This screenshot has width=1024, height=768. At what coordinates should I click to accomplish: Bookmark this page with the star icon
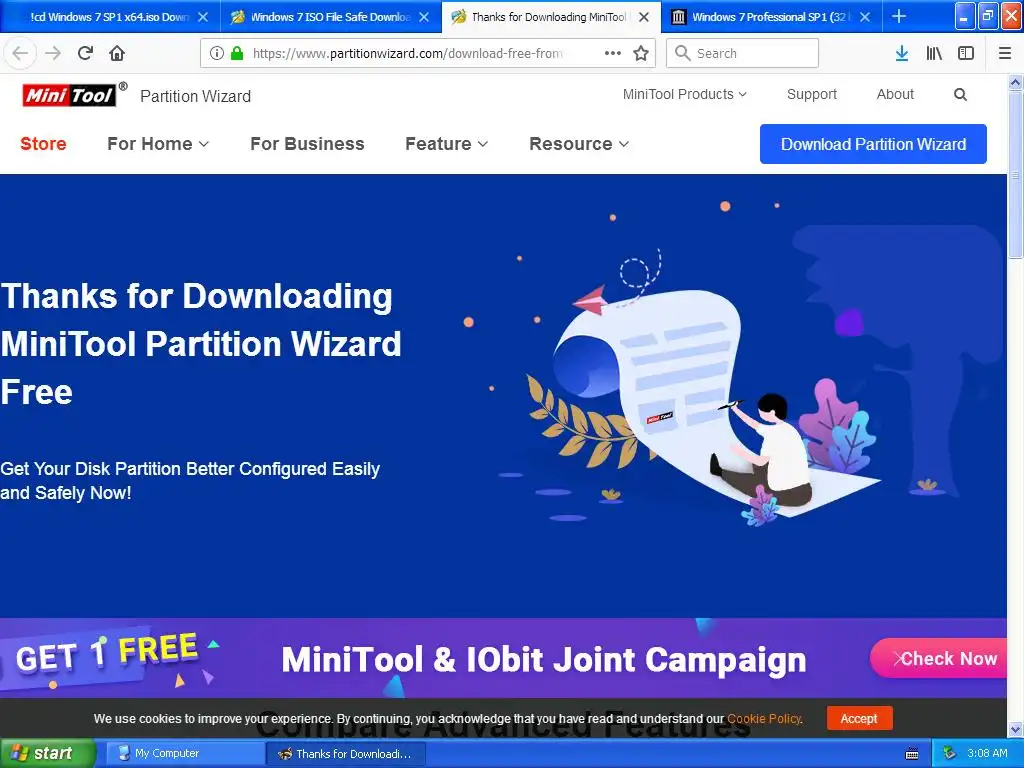641,53
